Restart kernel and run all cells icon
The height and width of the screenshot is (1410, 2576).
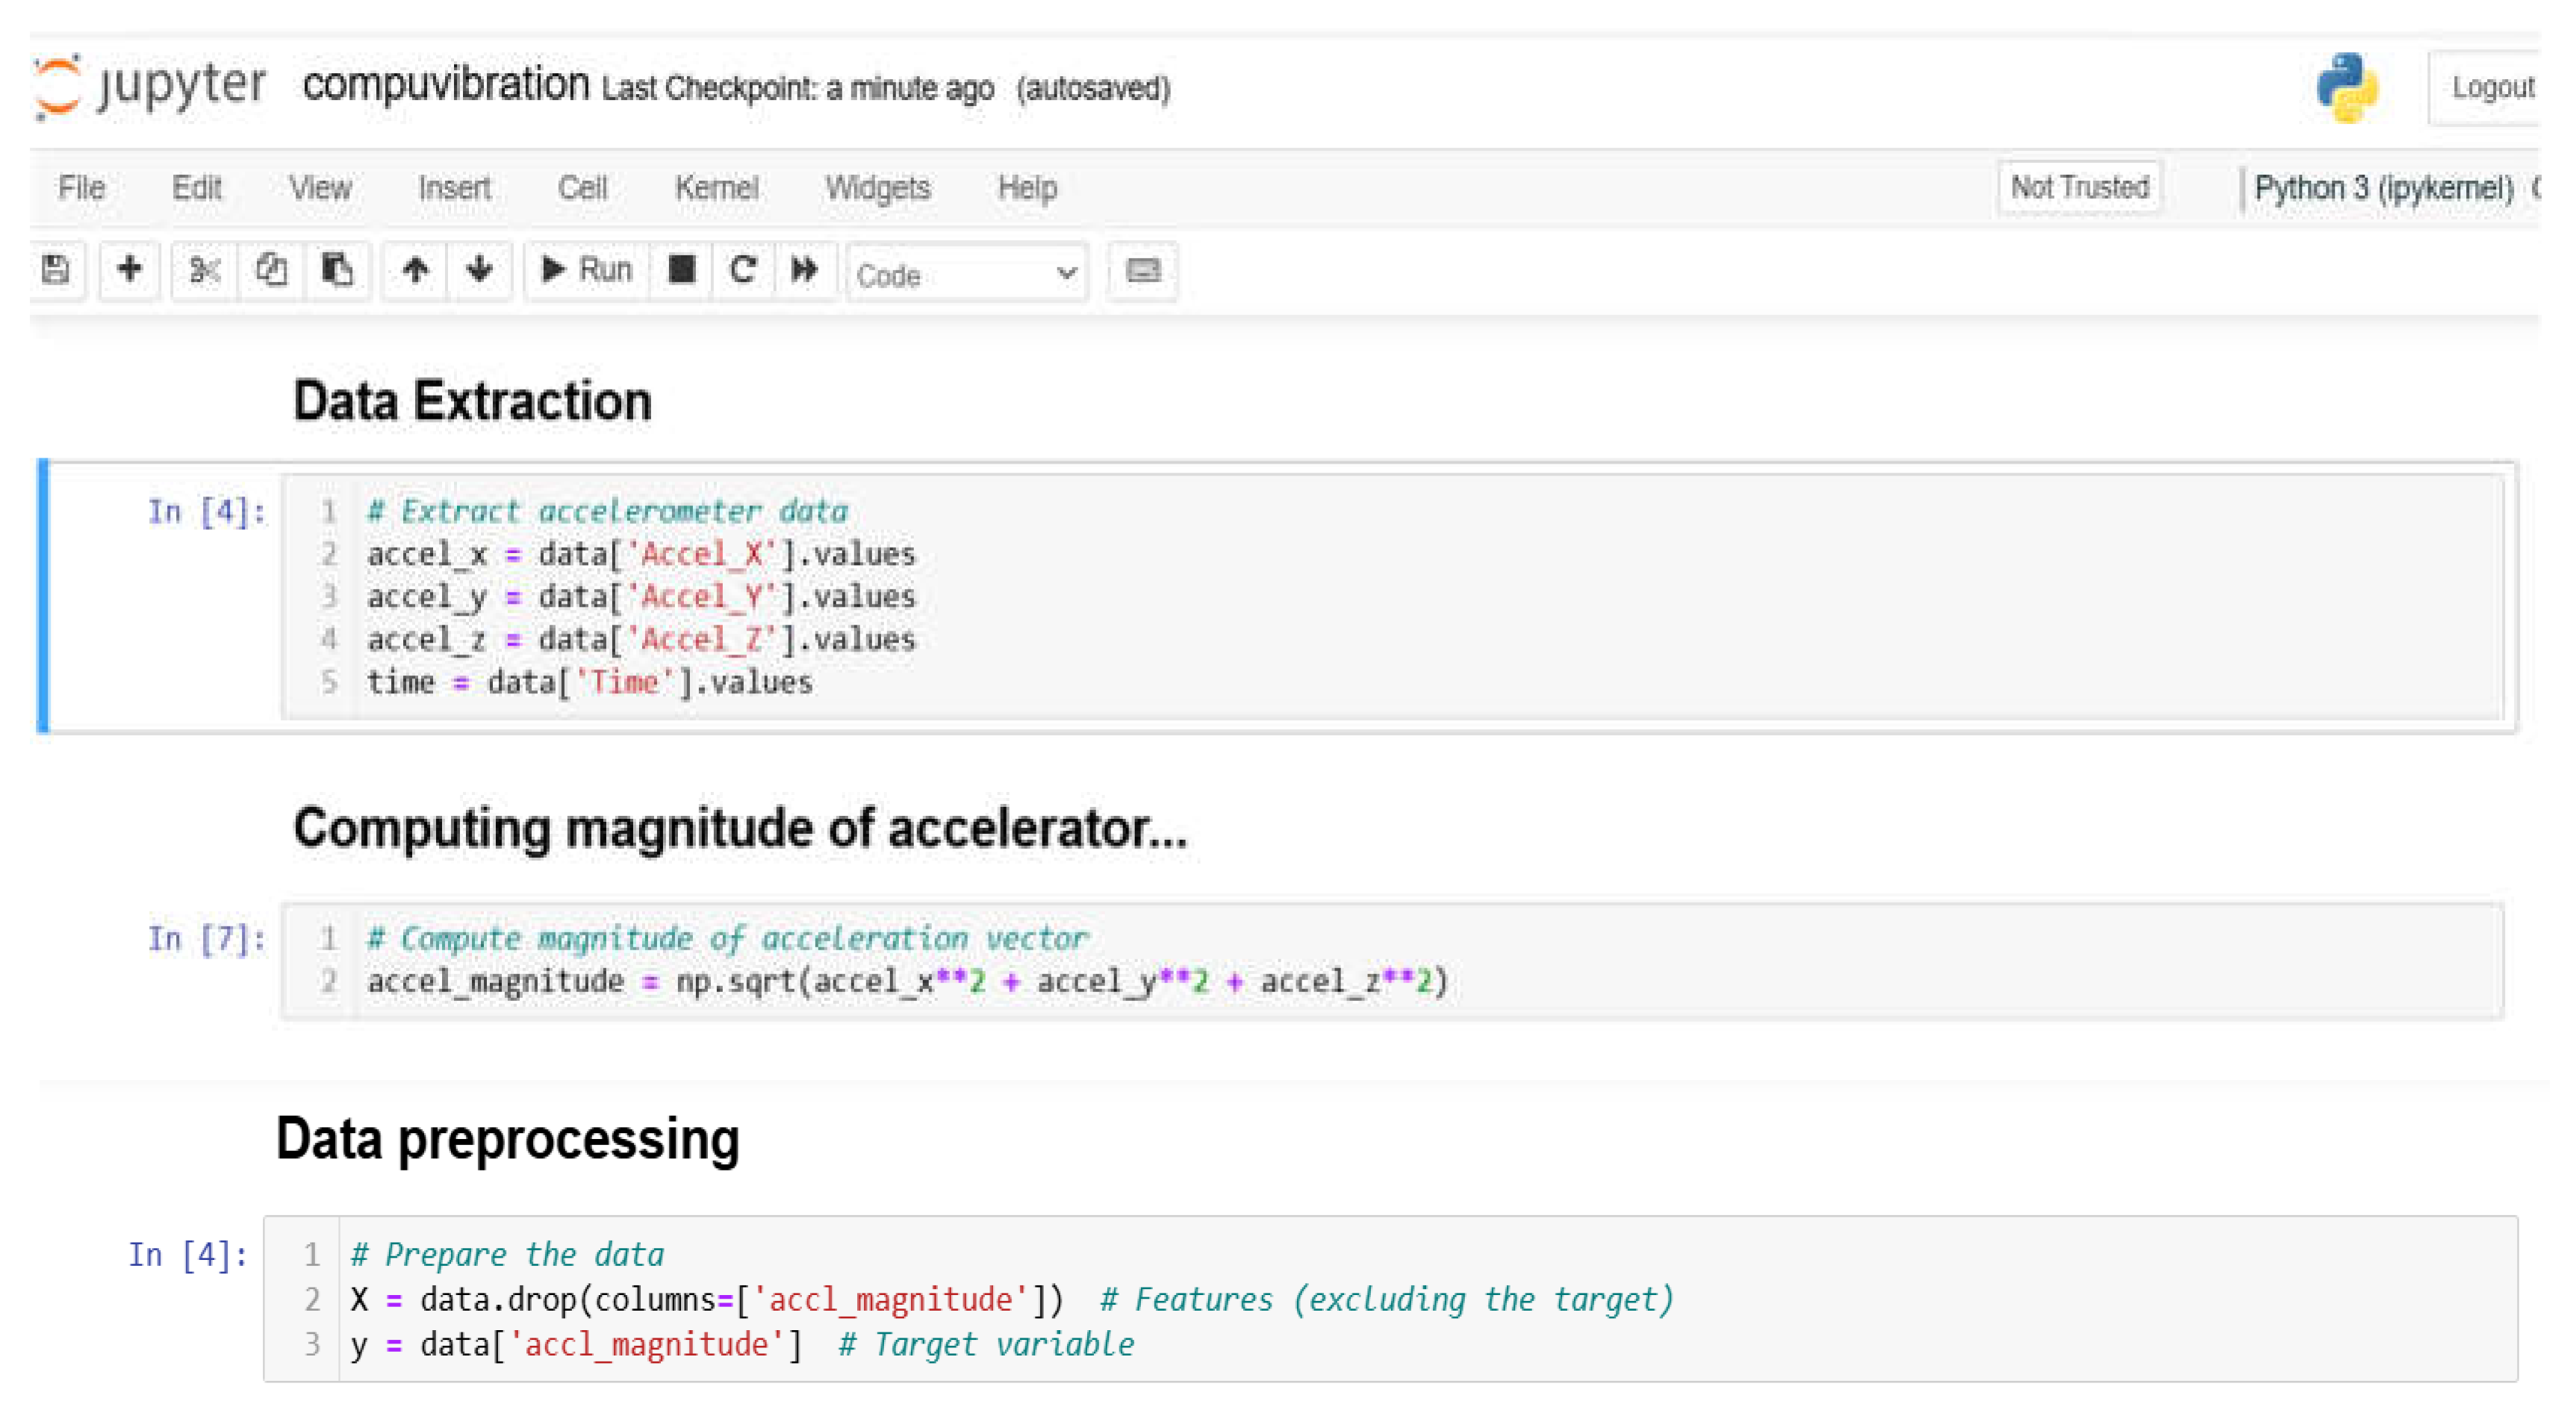(804, 270)
